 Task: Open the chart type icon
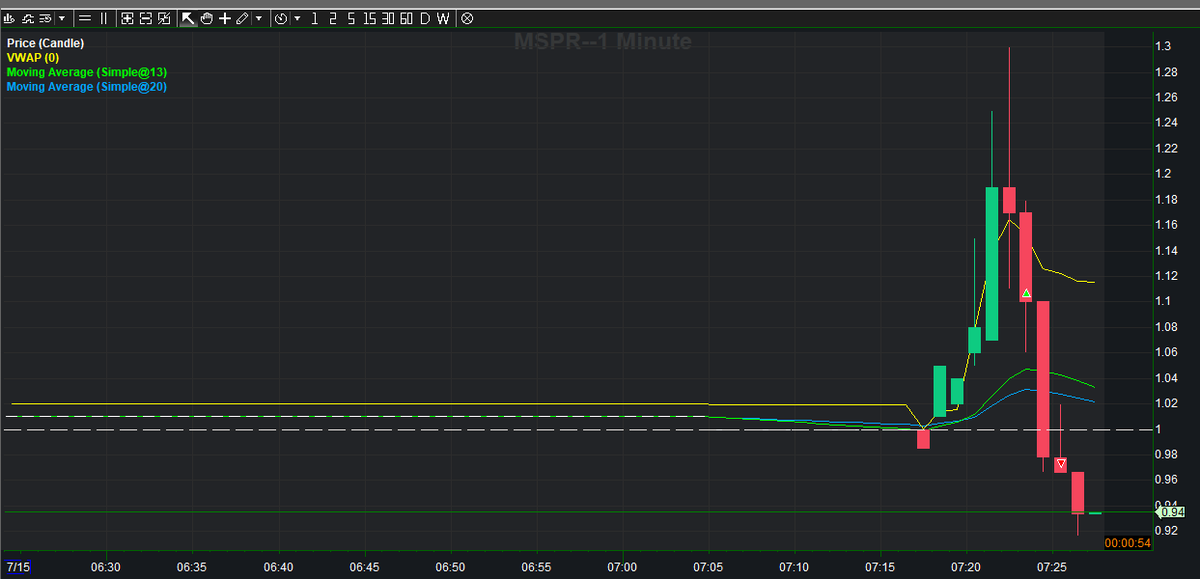(x=9, y=18)
